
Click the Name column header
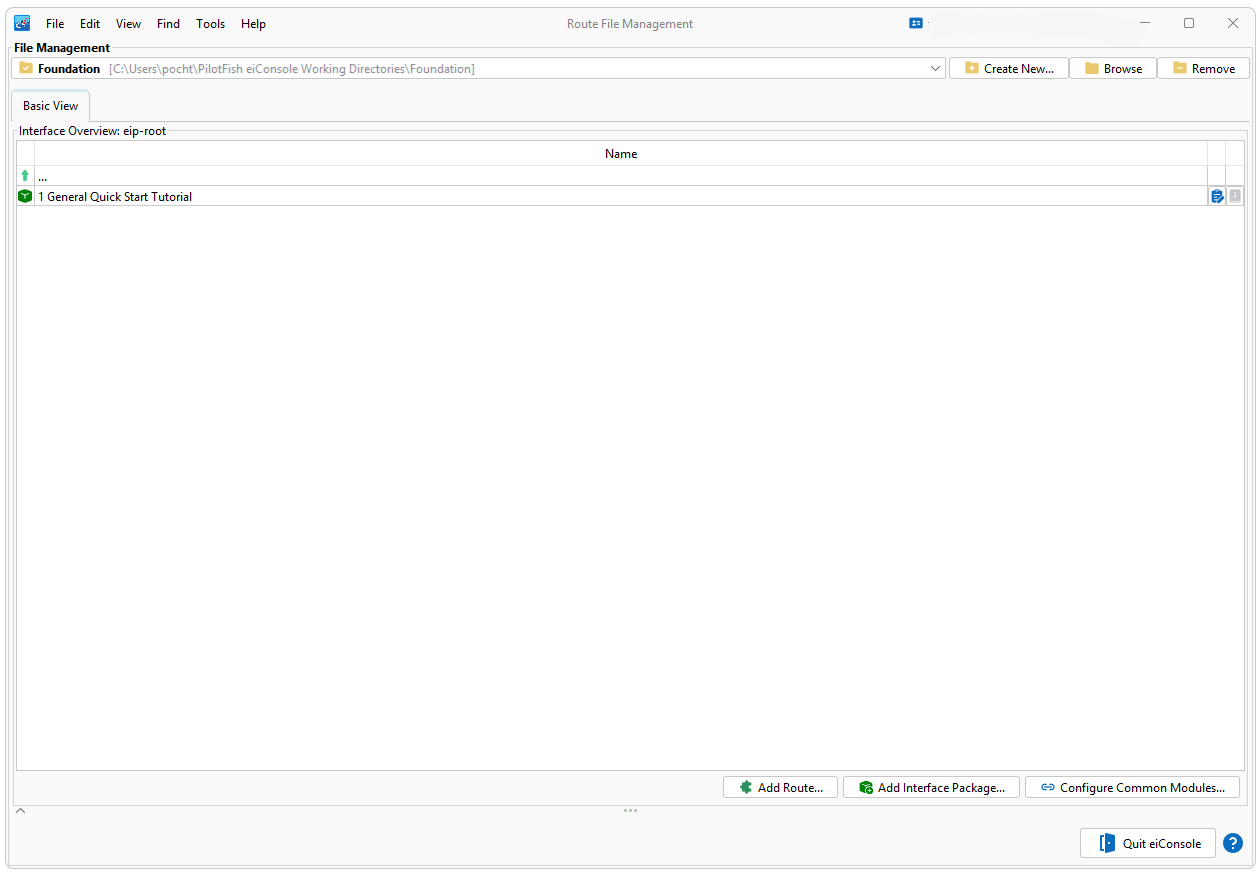pyautogui.click(x=621, y=154)
